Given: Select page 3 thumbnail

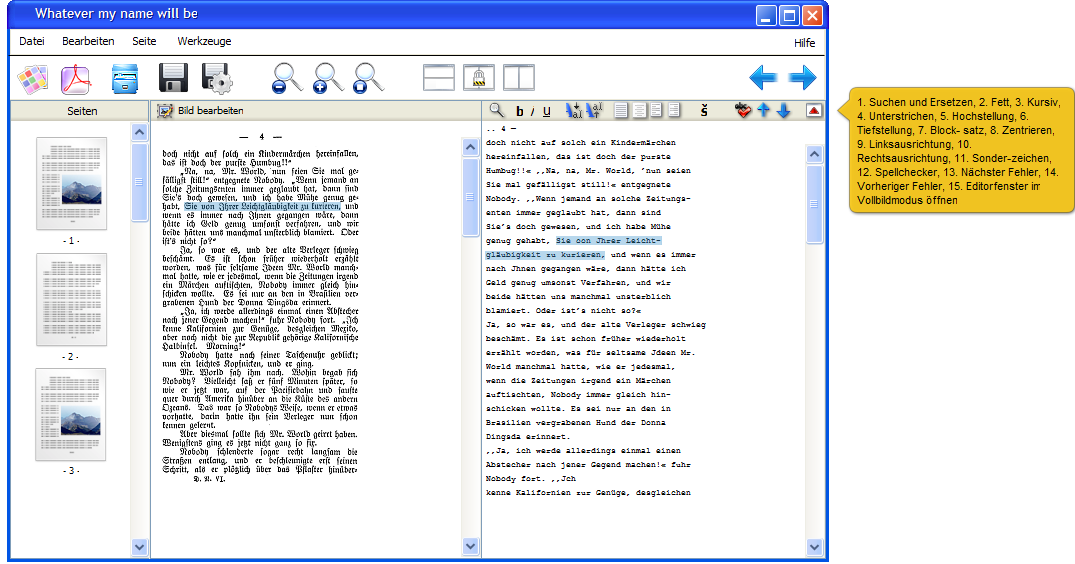Looking at the screenshot, I should [71, 415].
